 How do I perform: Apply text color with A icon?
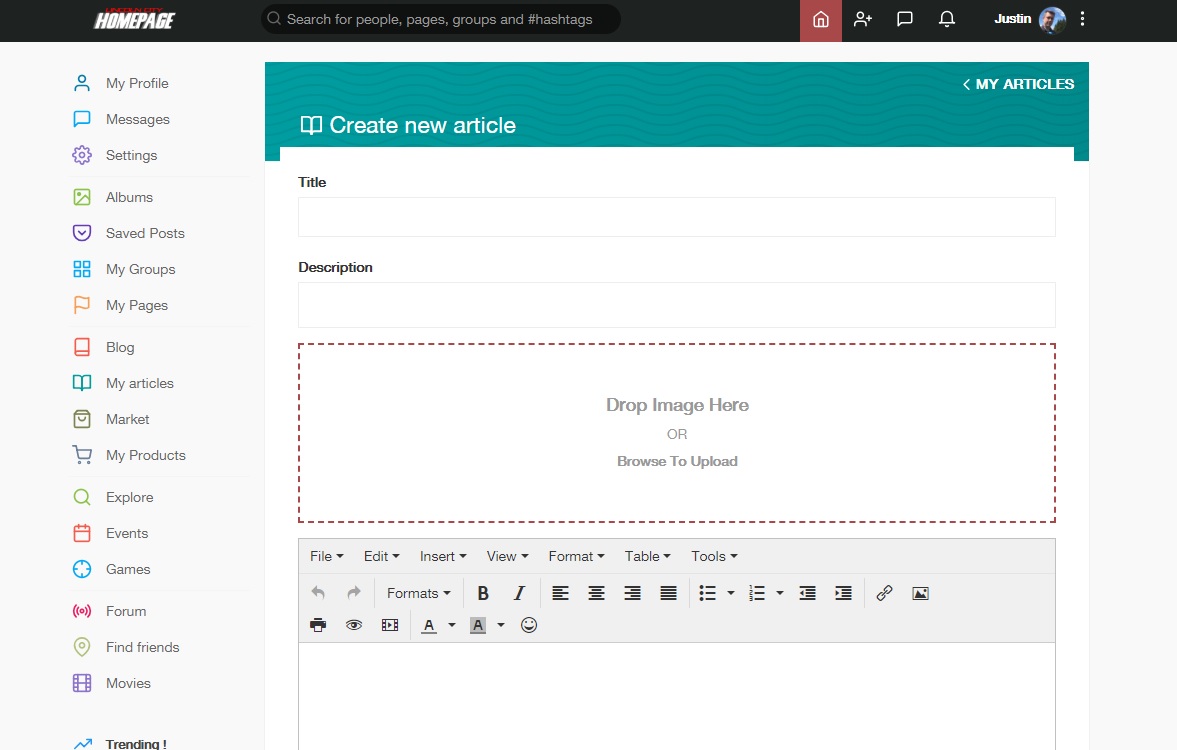point(429,625)
